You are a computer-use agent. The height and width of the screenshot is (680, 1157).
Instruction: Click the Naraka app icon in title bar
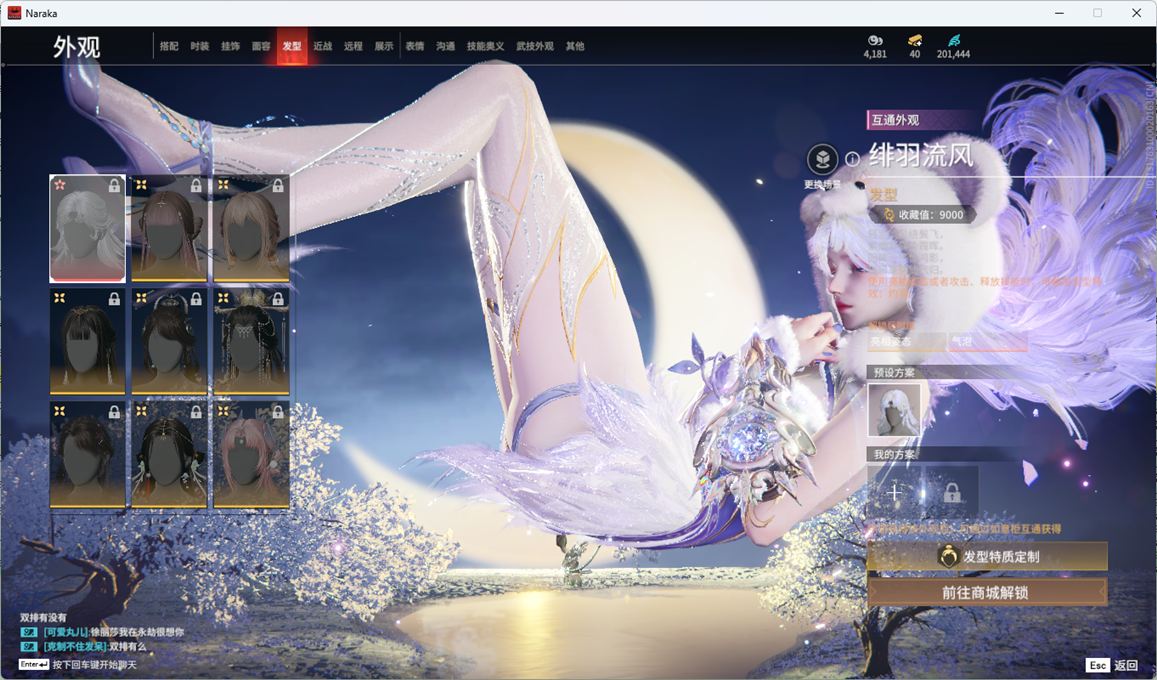click(14, 13)
